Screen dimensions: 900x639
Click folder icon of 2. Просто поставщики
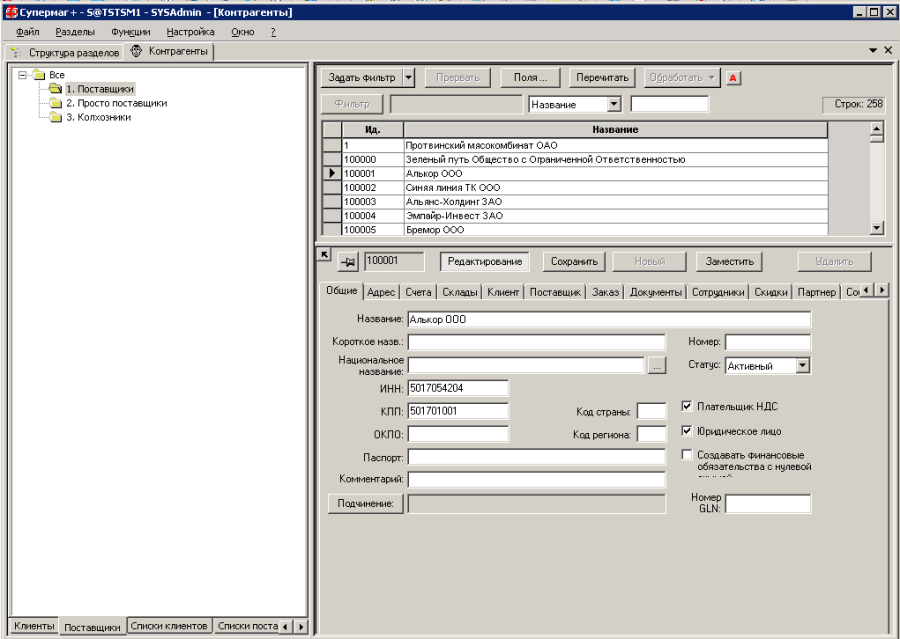point(55,103)
